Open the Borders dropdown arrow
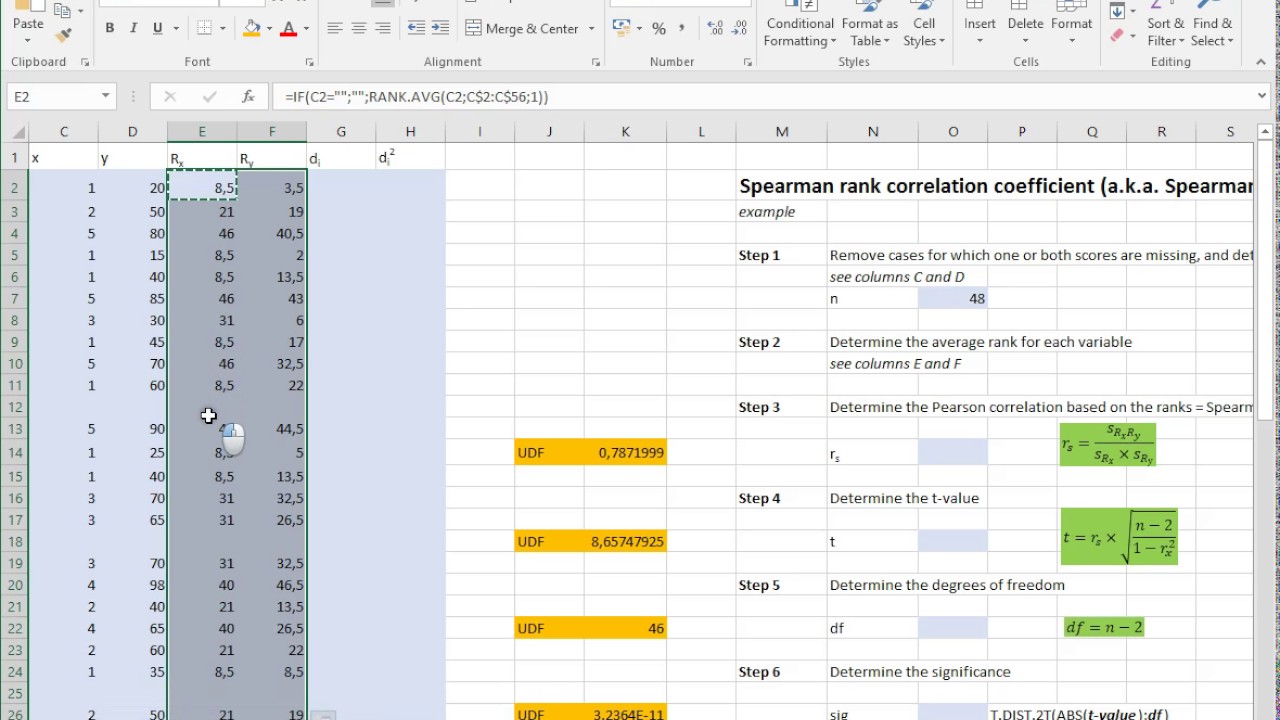1280x720 pixels. click(222, 29)
